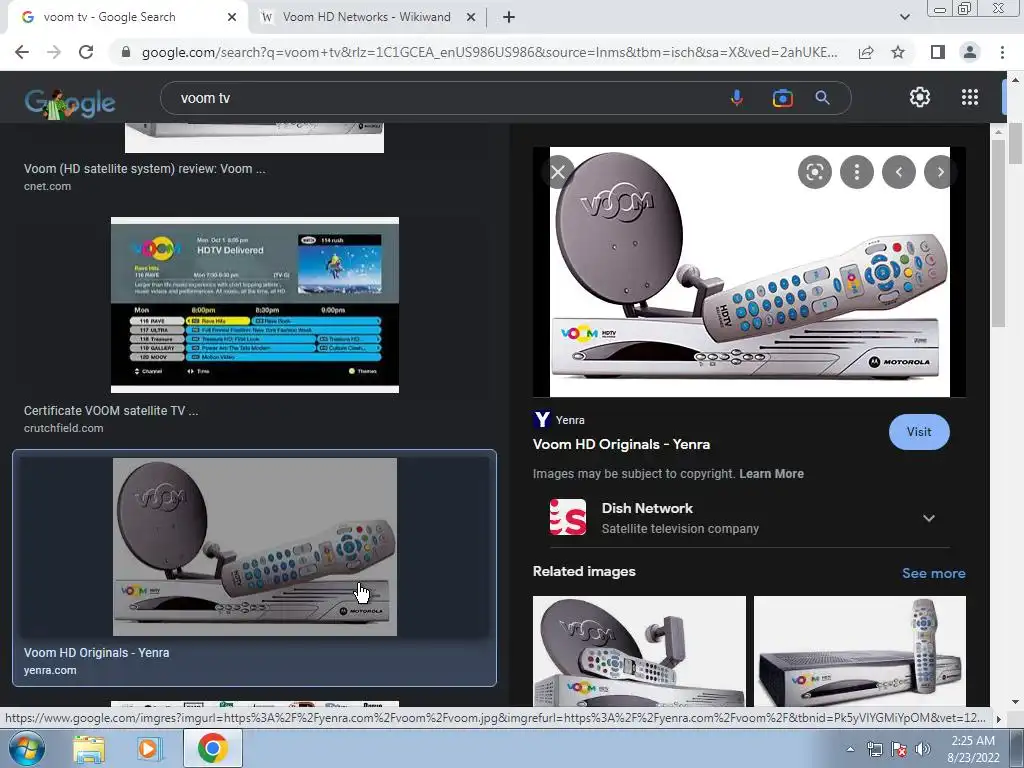Click into the voom tv search field
The width and height of the screenshot is (1024, 768).
(x=444, y=98)
